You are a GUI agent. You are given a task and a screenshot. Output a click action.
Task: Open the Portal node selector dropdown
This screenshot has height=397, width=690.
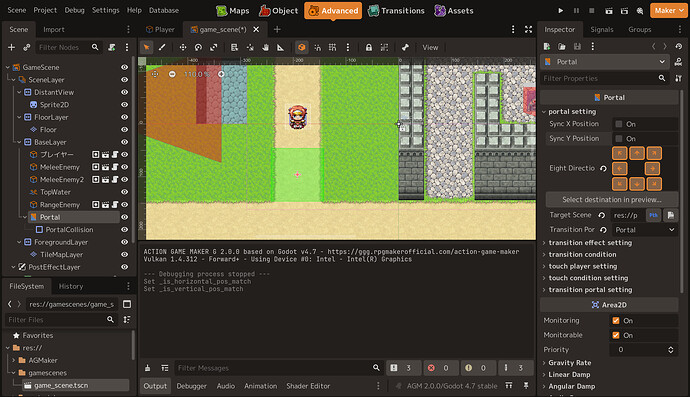click(605, 62)
